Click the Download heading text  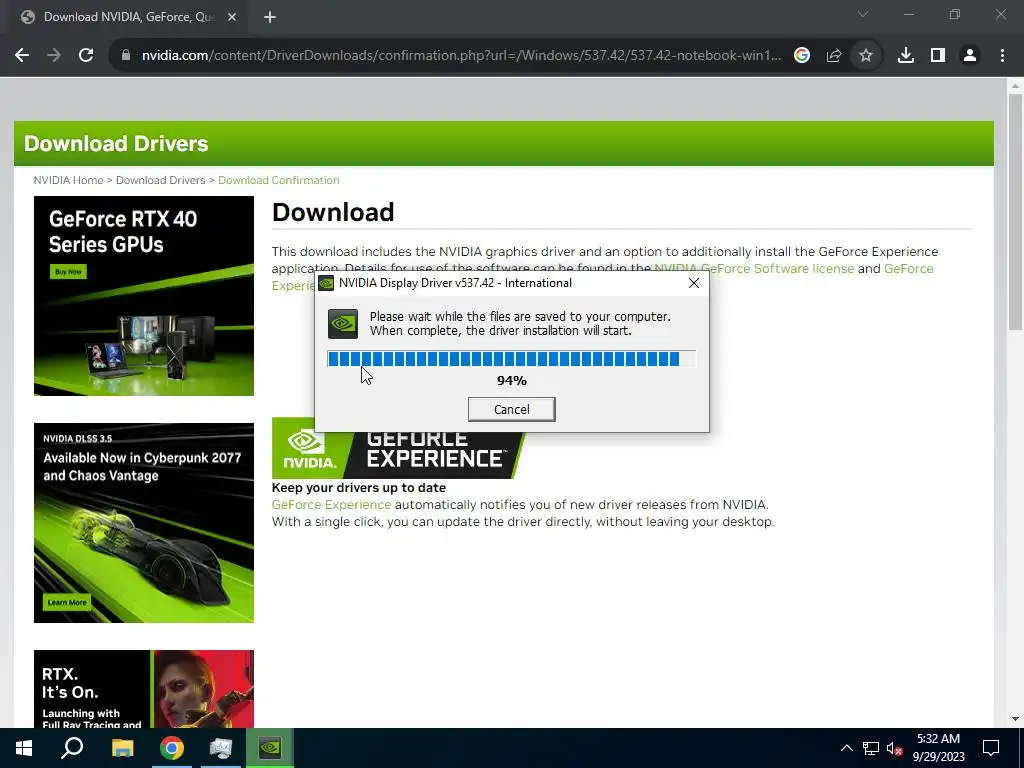[333, 212]
